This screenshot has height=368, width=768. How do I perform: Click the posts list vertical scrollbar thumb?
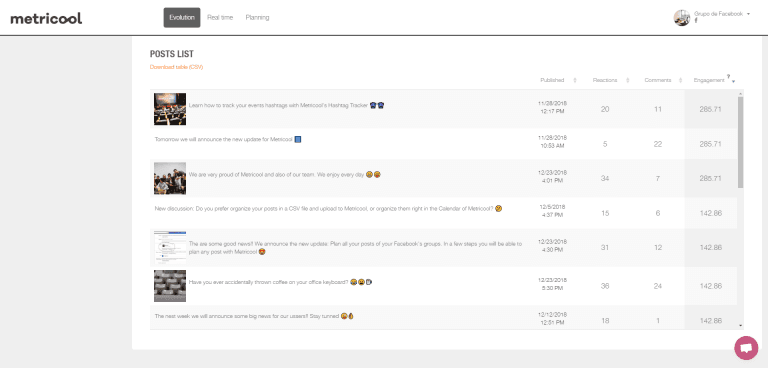pos(741,142)
